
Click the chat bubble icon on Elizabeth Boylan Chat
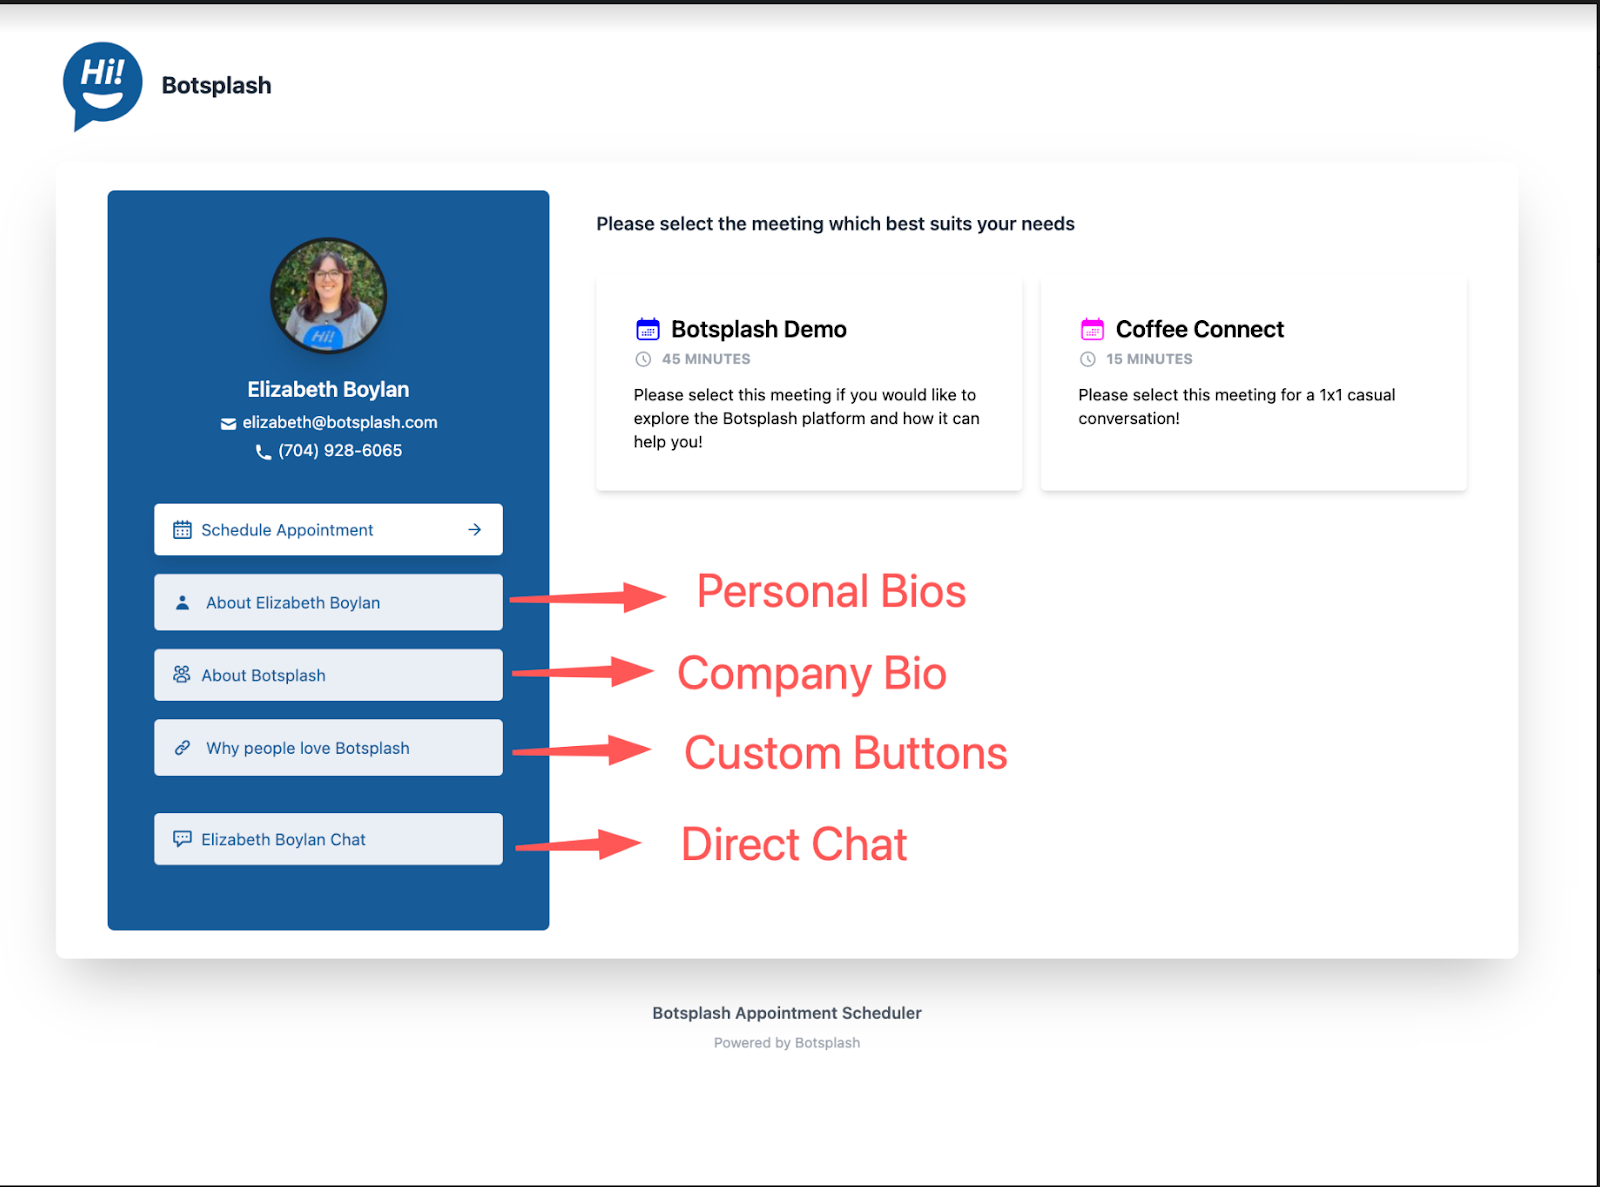click(x=182, y=839)
